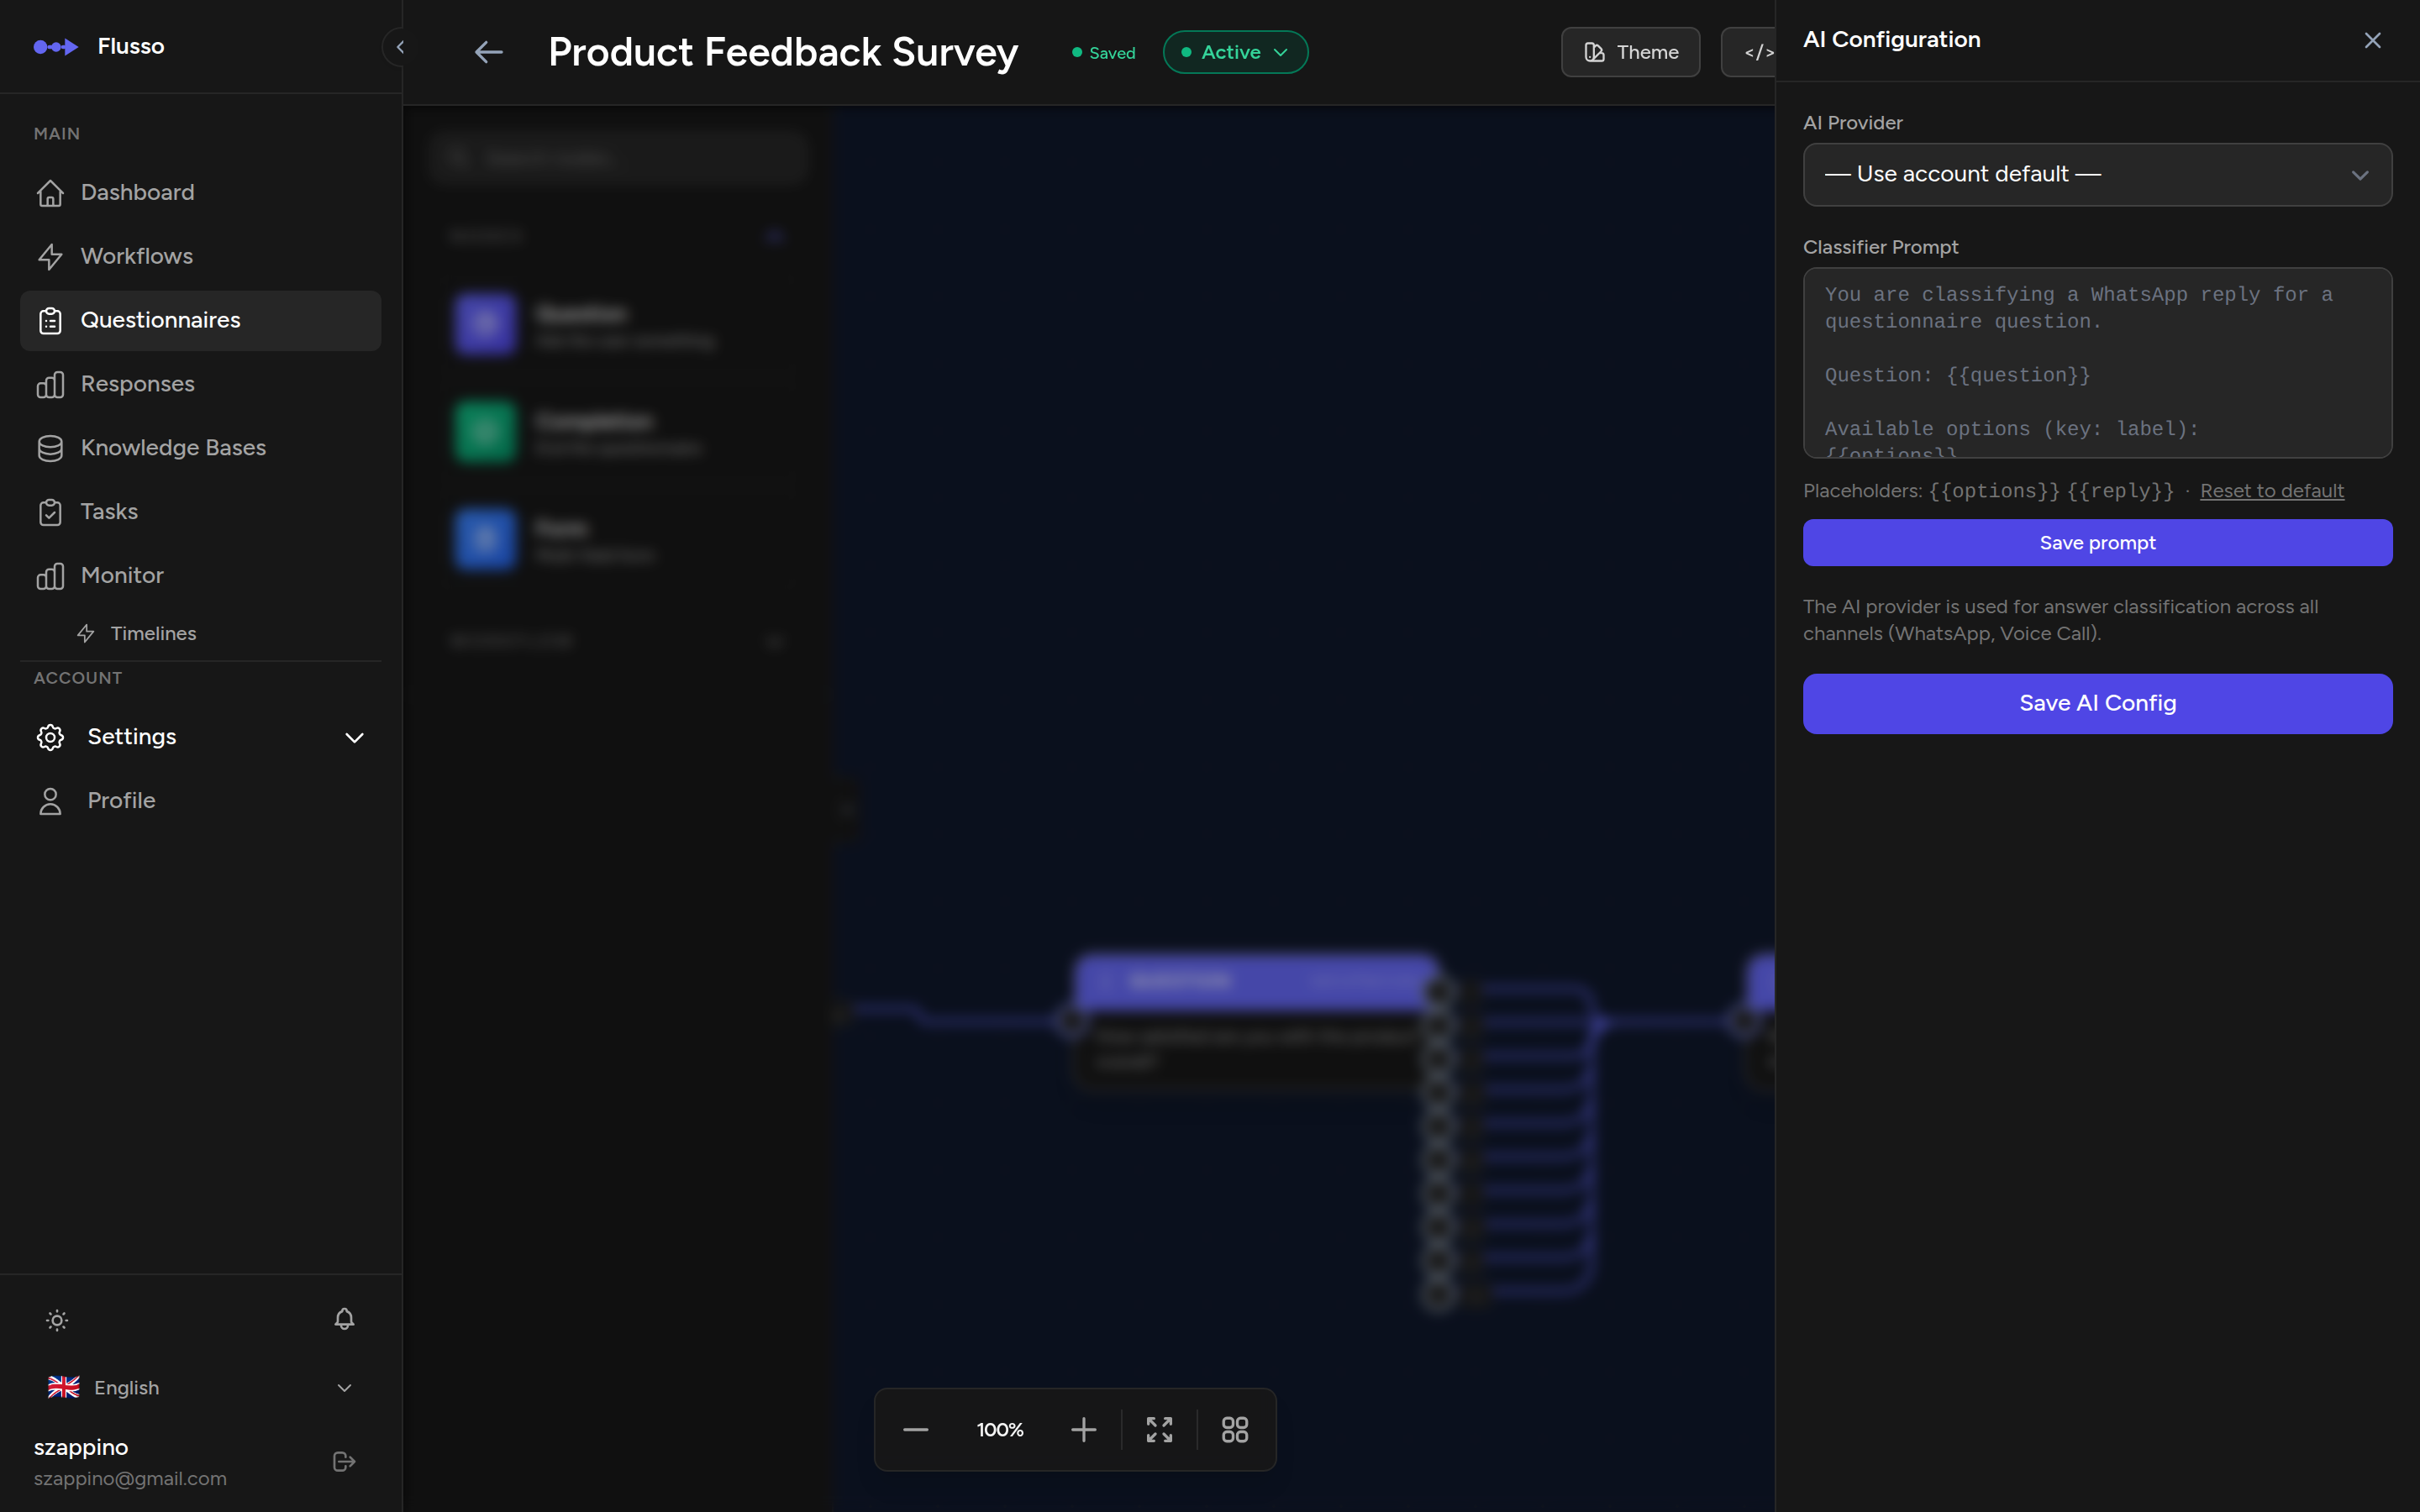This screenshot has width=2420, height=1512.
Task: Click the Responses chart icon
Action: [50, 385]
